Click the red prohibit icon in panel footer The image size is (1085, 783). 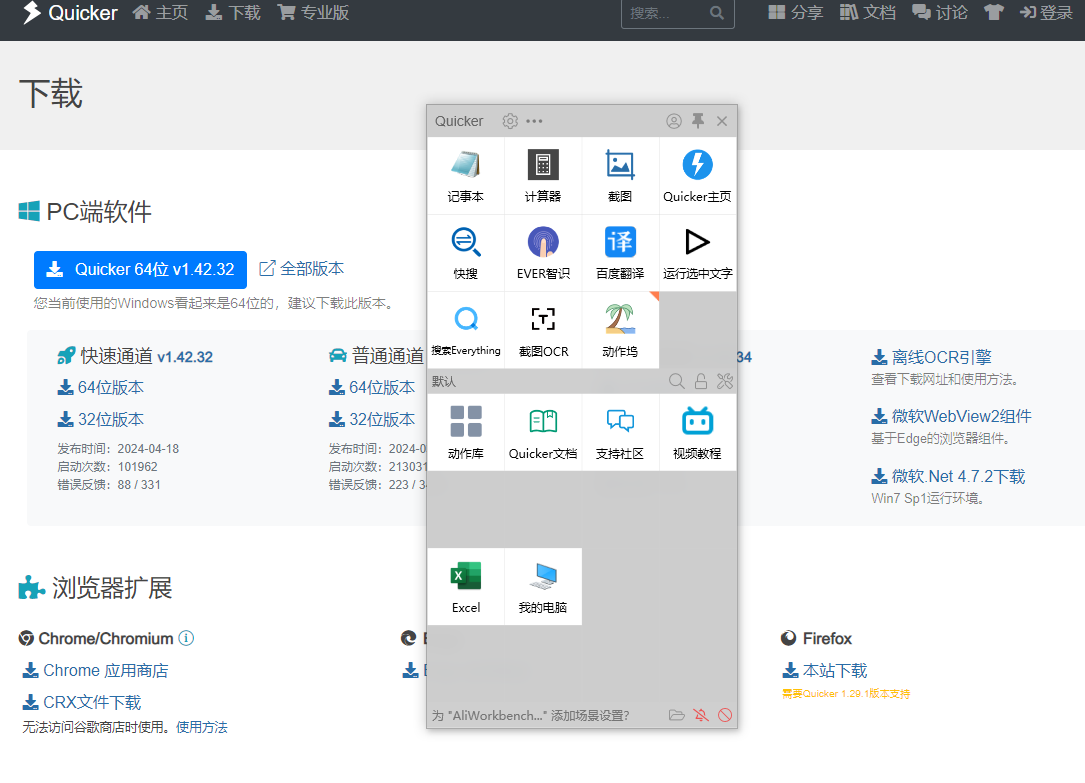click(724, 715)
